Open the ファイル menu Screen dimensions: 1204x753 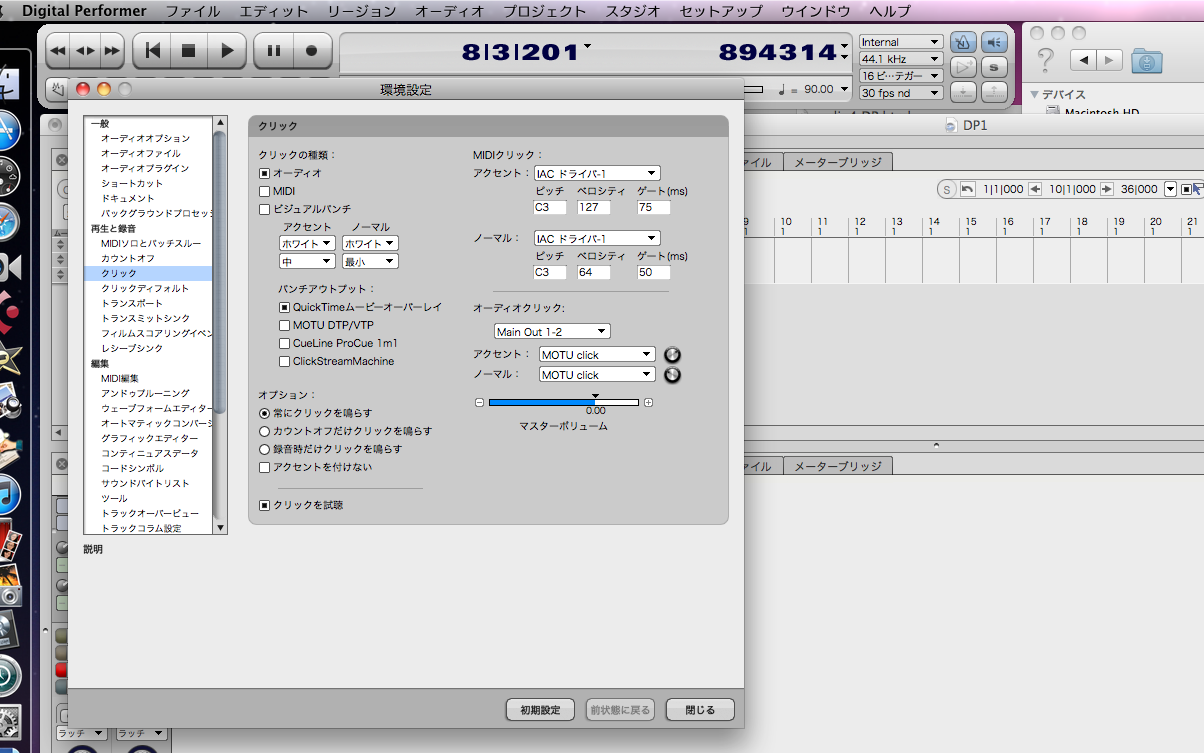(x=193, y=11)
